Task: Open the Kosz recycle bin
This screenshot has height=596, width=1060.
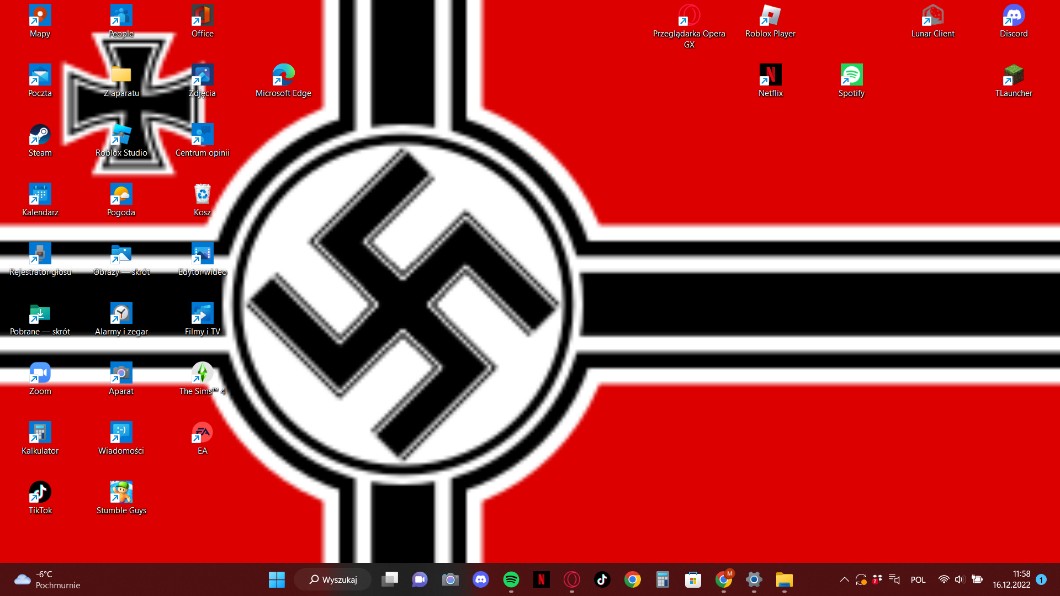Action: coord(202,195)
